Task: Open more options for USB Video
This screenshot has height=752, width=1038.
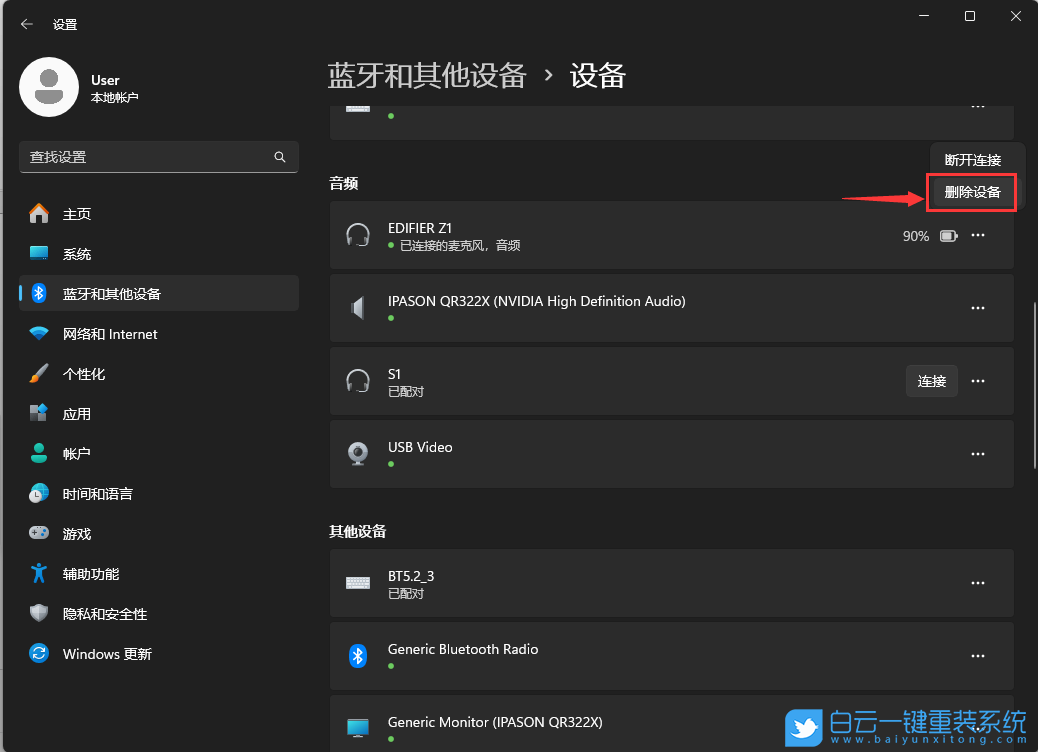Action: click(978, 453)
